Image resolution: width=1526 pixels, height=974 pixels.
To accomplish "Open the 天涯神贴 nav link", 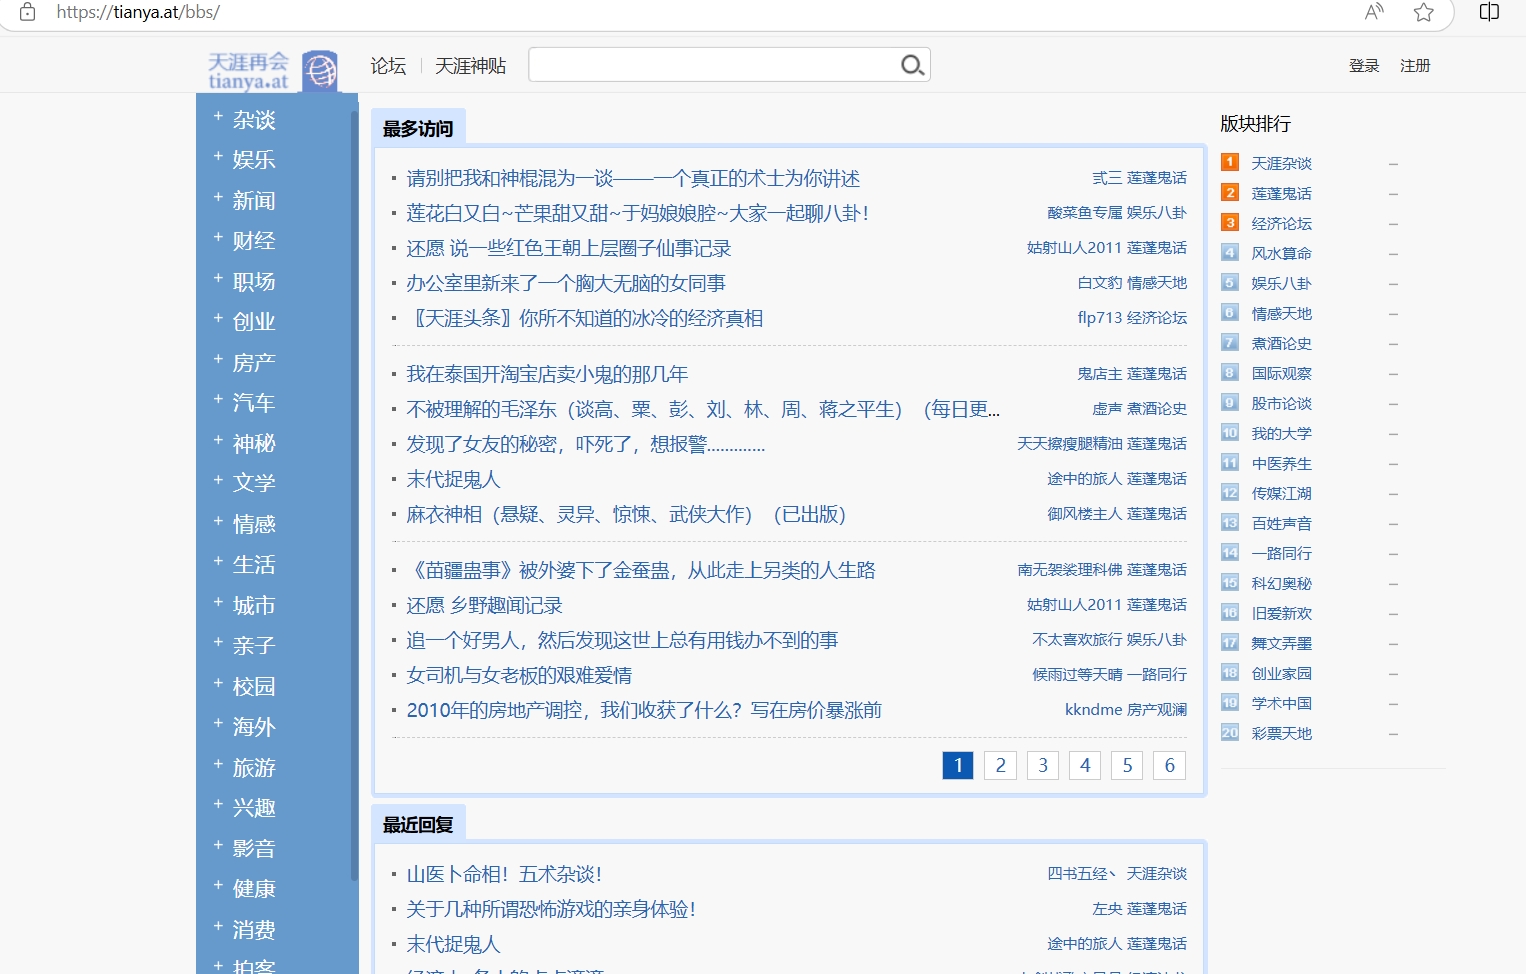I will point(470,66).
